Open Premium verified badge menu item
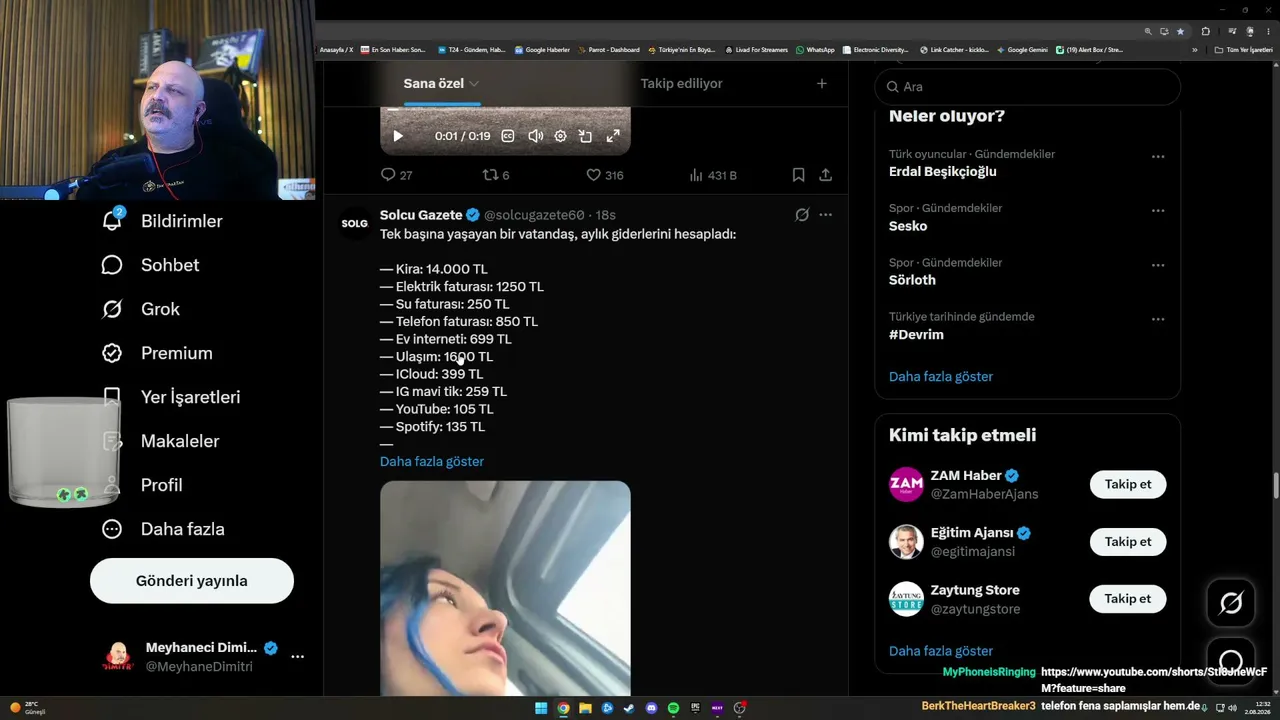1280x720 pixels. tap(157, 353)
